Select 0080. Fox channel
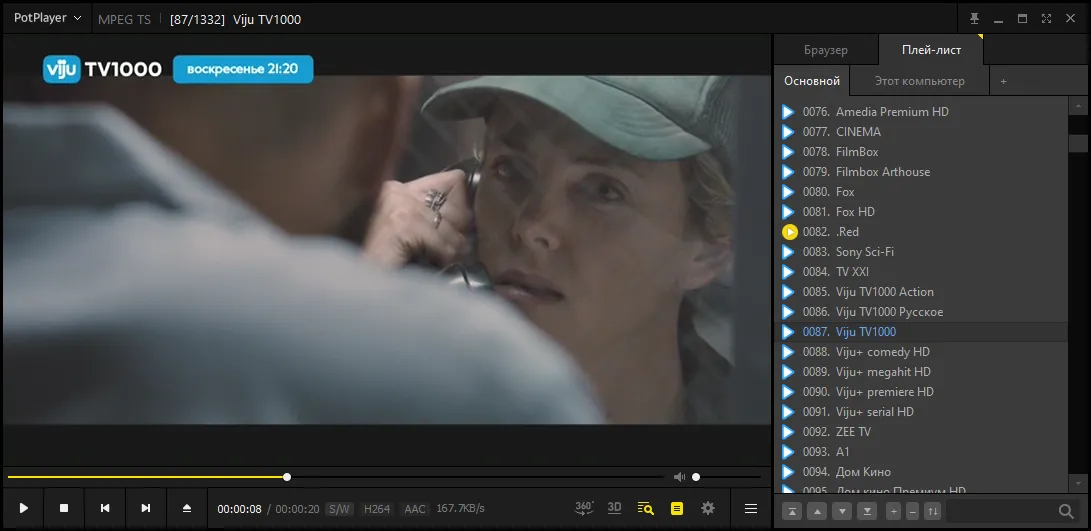1091x531 pixels. tap(921, 191)
